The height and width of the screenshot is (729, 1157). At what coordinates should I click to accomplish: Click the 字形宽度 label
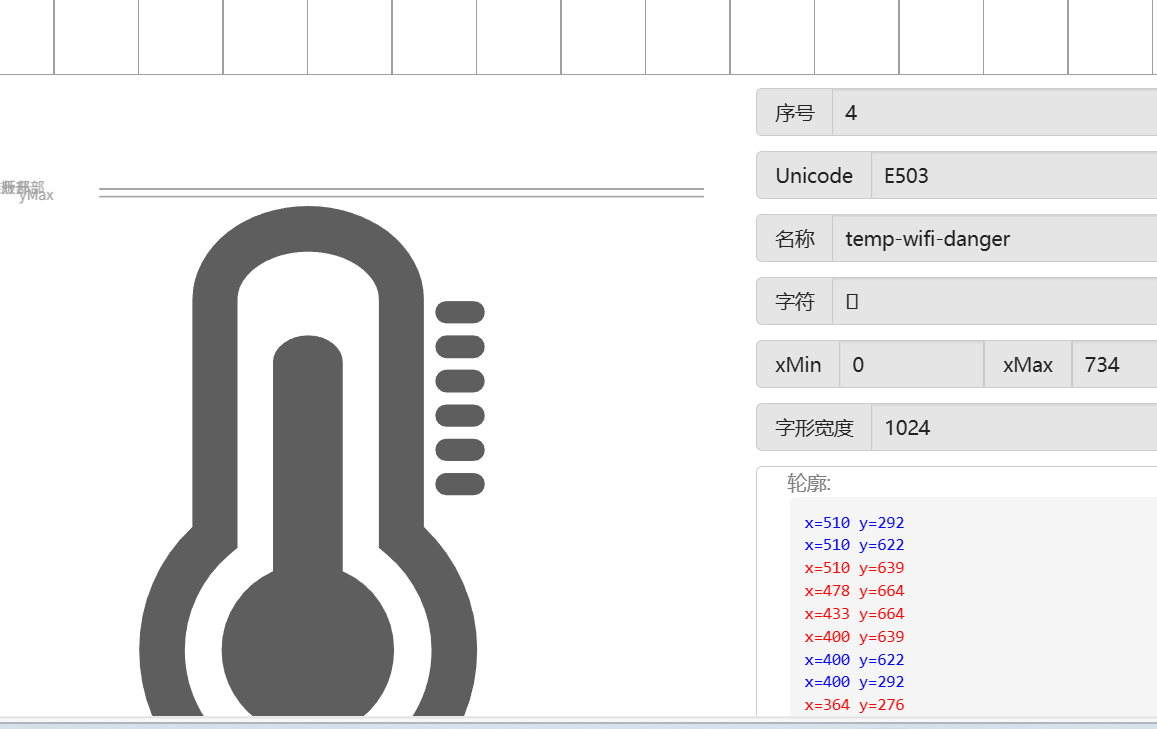[814, 427]
